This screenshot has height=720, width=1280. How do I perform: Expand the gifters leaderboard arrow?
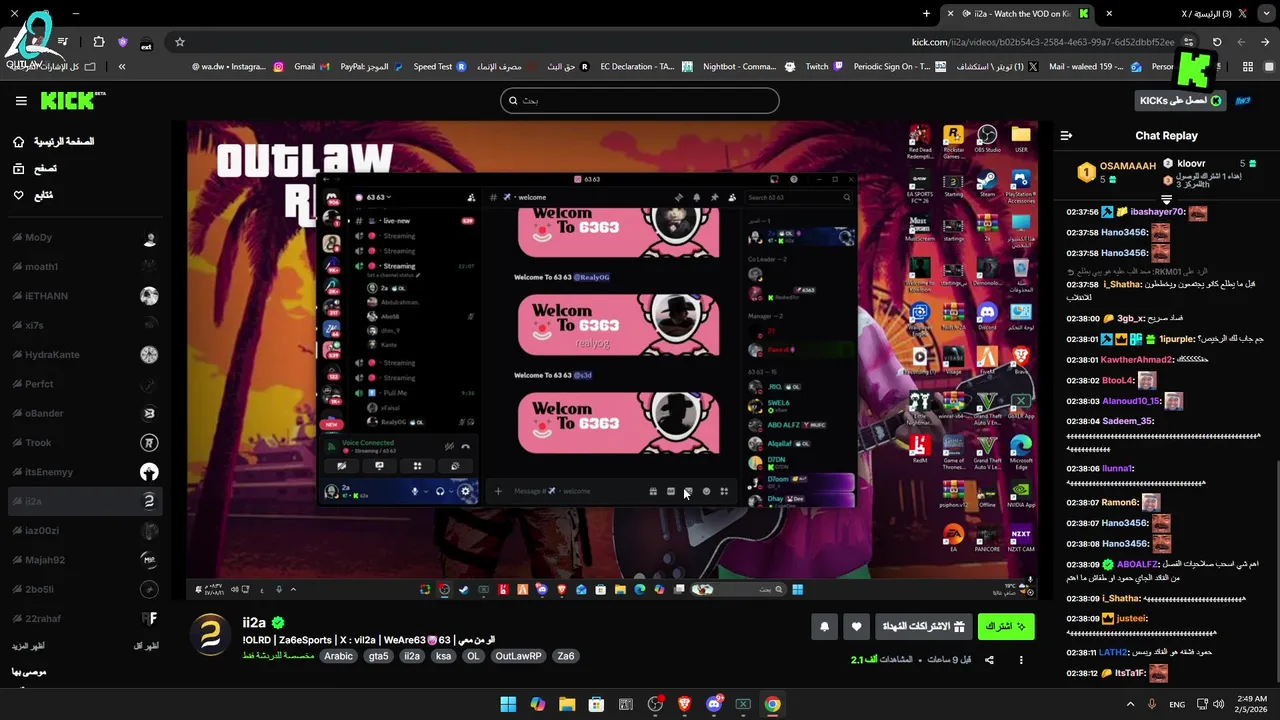(x=1166, y=201)
